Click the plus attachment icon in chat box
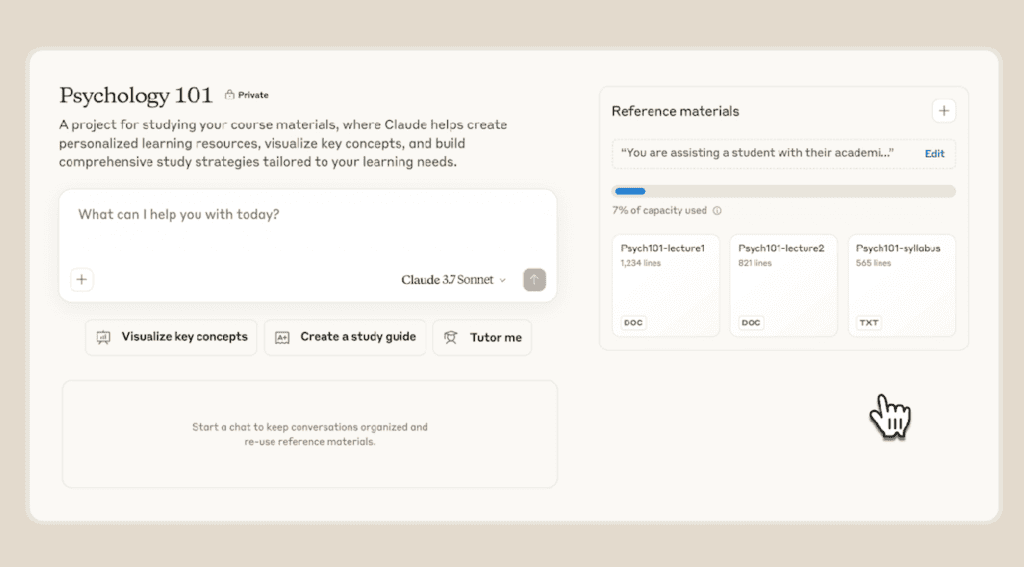Screen dimensions: 1024x567 82,280
